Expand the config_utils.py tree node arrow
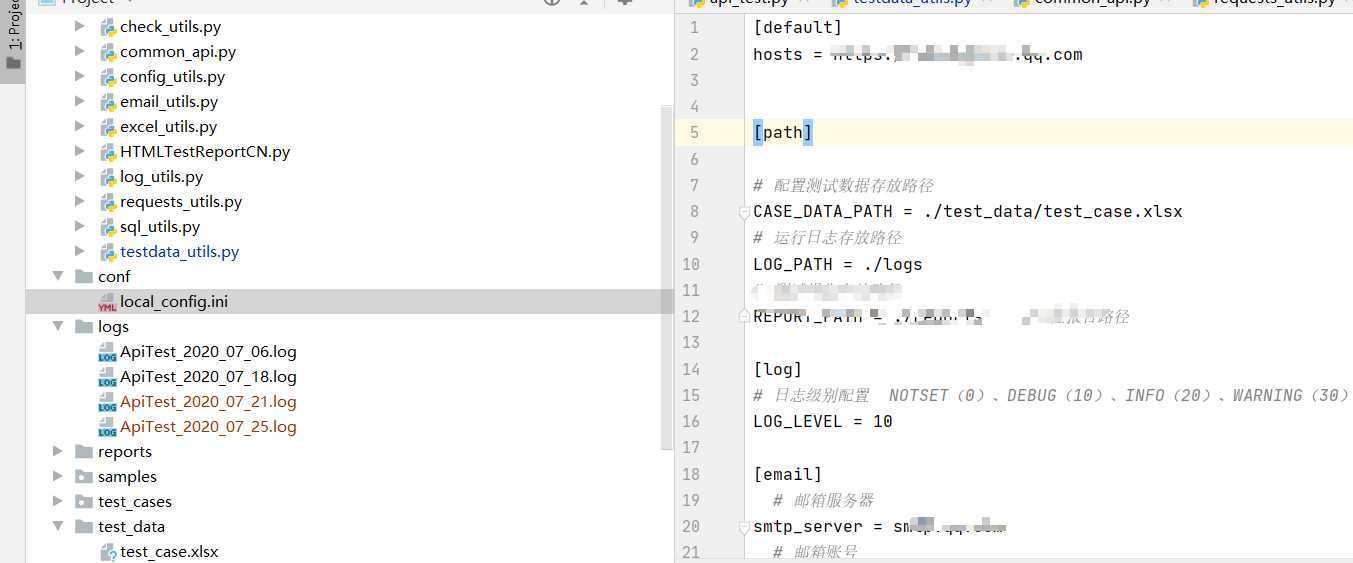This screenshot has height=563, width=1353. (x=80, y=76)
